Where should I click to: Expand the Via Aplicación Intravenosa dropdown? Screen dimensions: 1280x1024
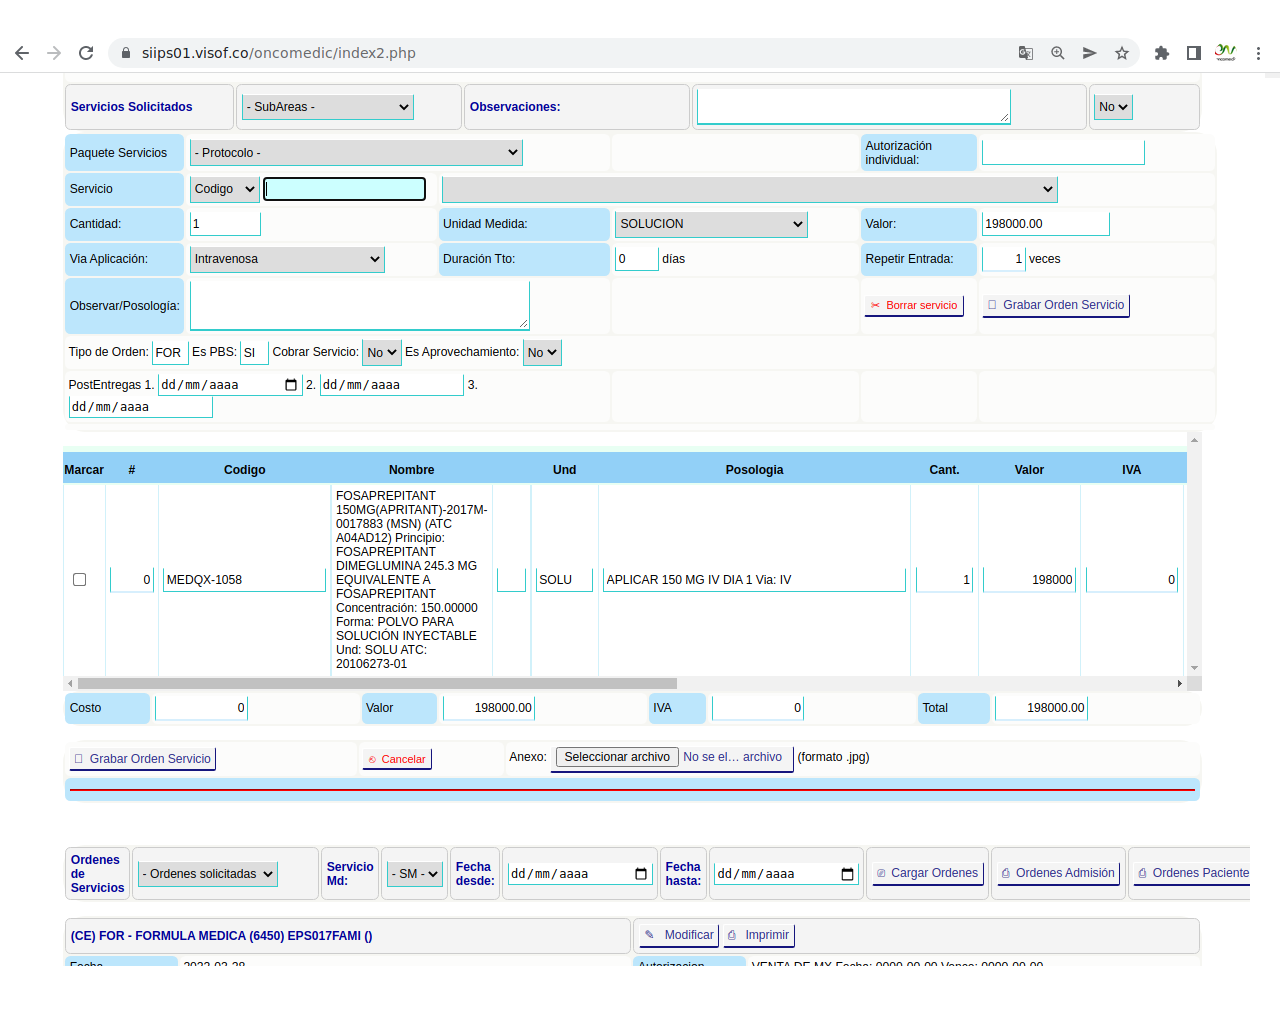coord(287,259)
